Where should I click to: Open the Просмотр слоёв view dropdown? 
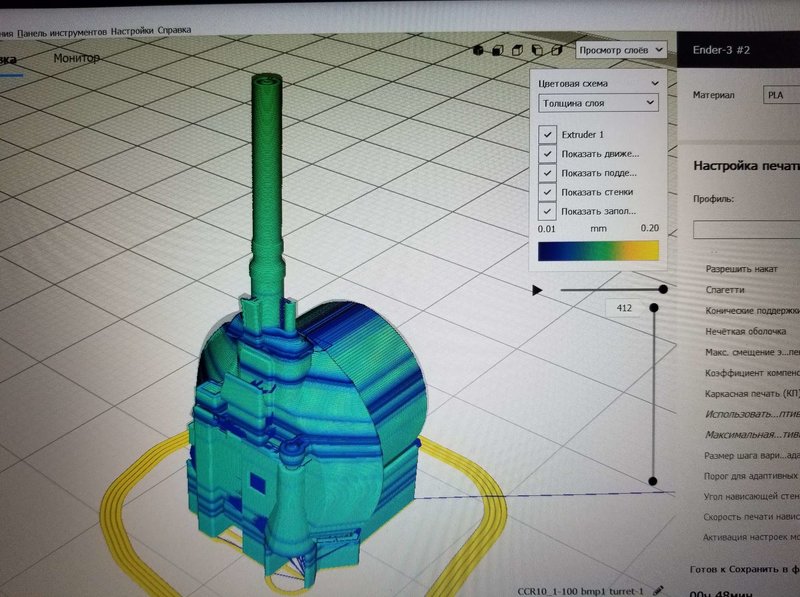[620, 49]
